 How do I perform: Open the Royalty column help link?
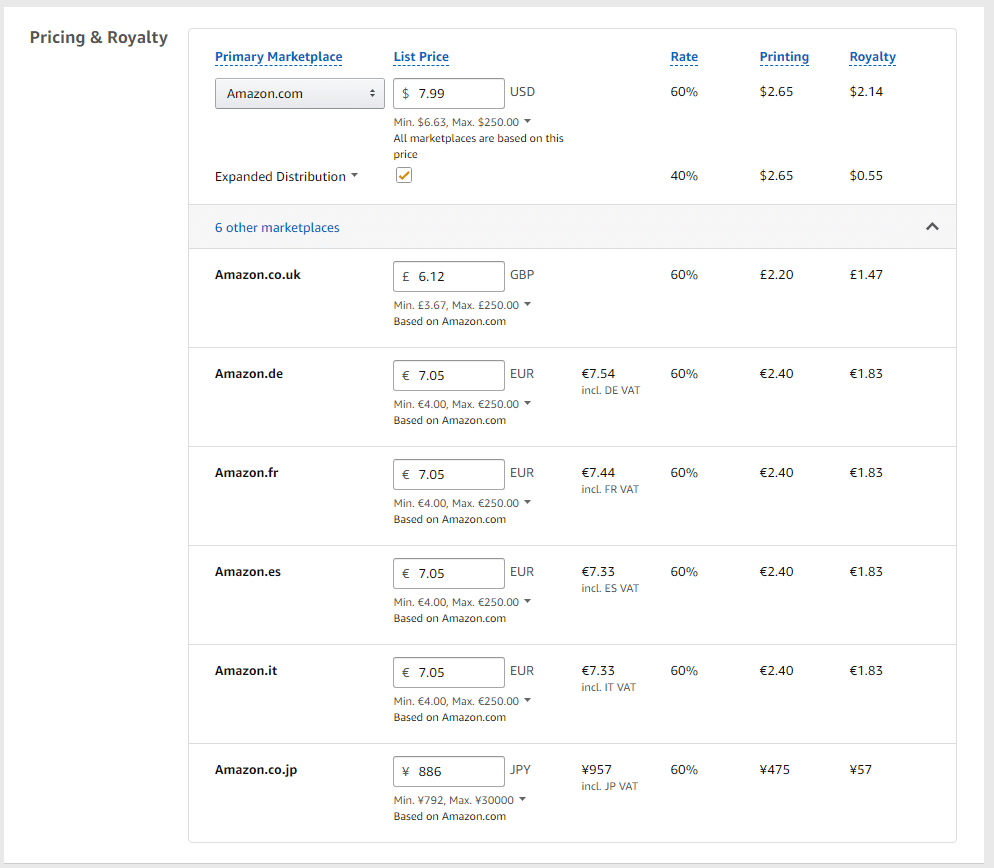pos(872,56)
